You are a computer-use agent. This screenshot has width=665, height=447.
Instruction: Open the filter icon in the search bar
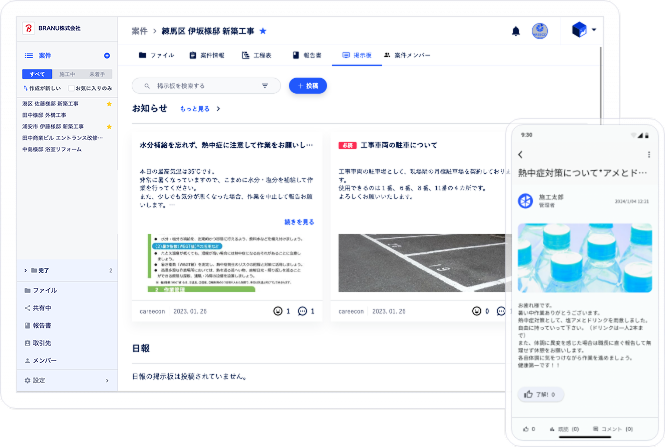coord(265,86)
